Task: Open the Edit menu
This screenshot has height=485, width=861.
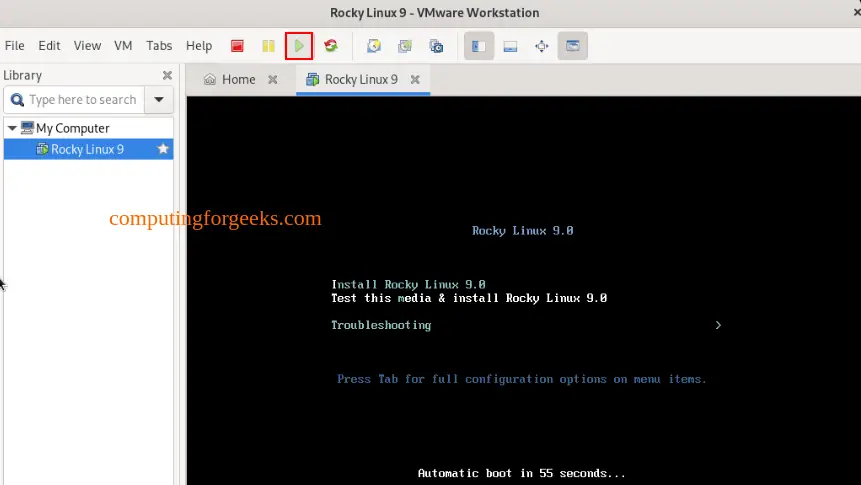Action: [x=49, y=46]
